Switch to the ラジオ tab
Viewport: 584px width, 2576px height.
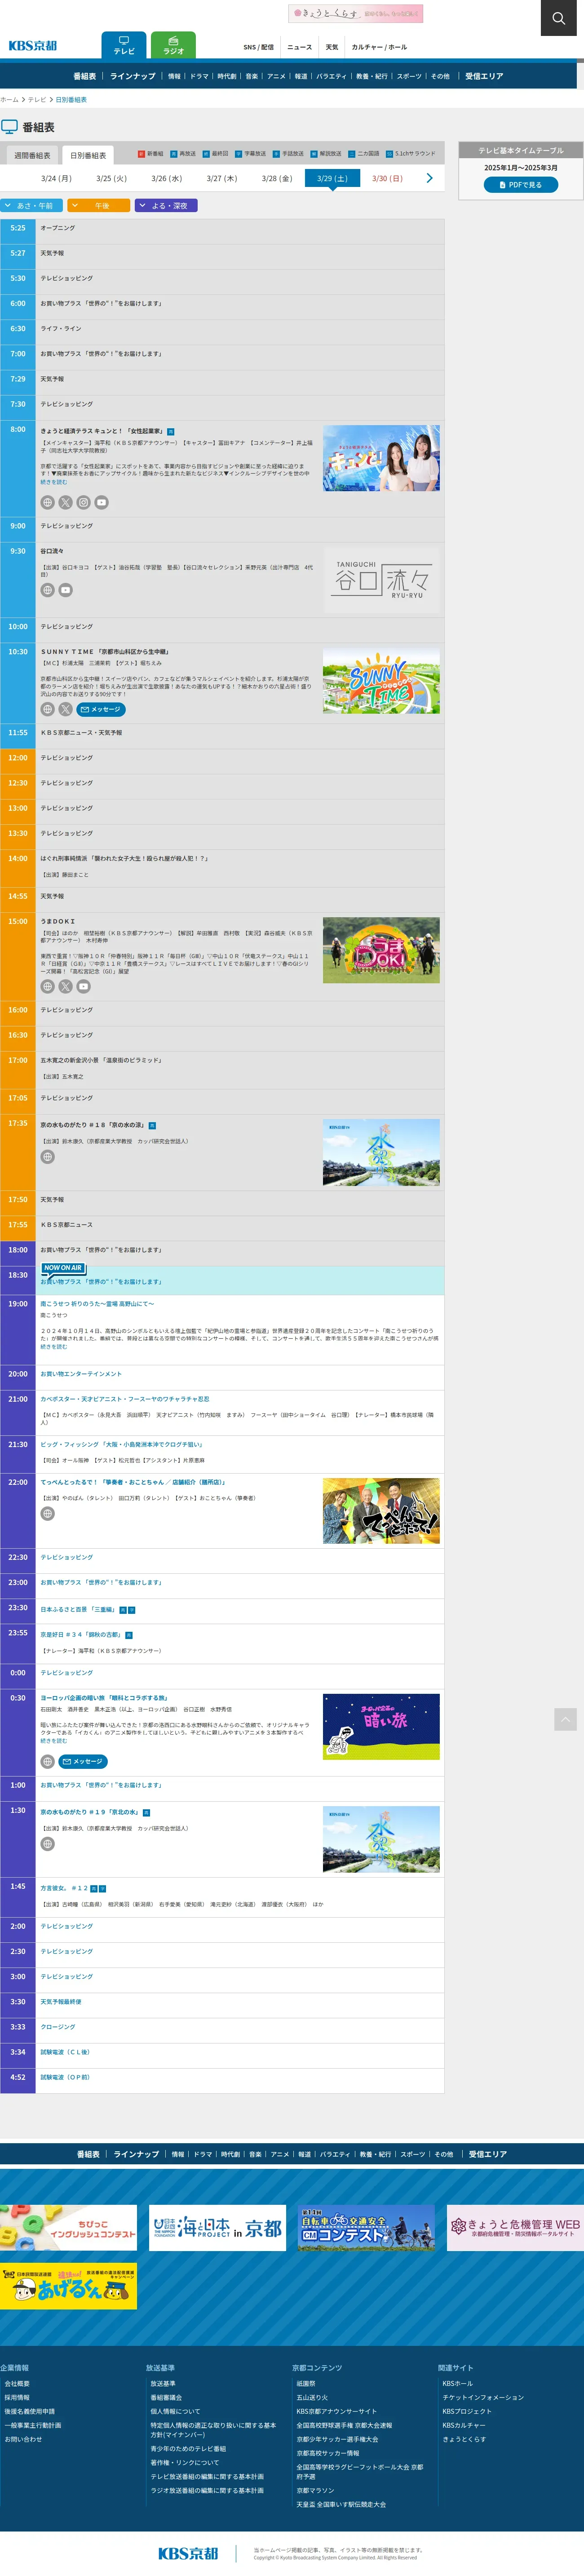(x=173, y=45)
